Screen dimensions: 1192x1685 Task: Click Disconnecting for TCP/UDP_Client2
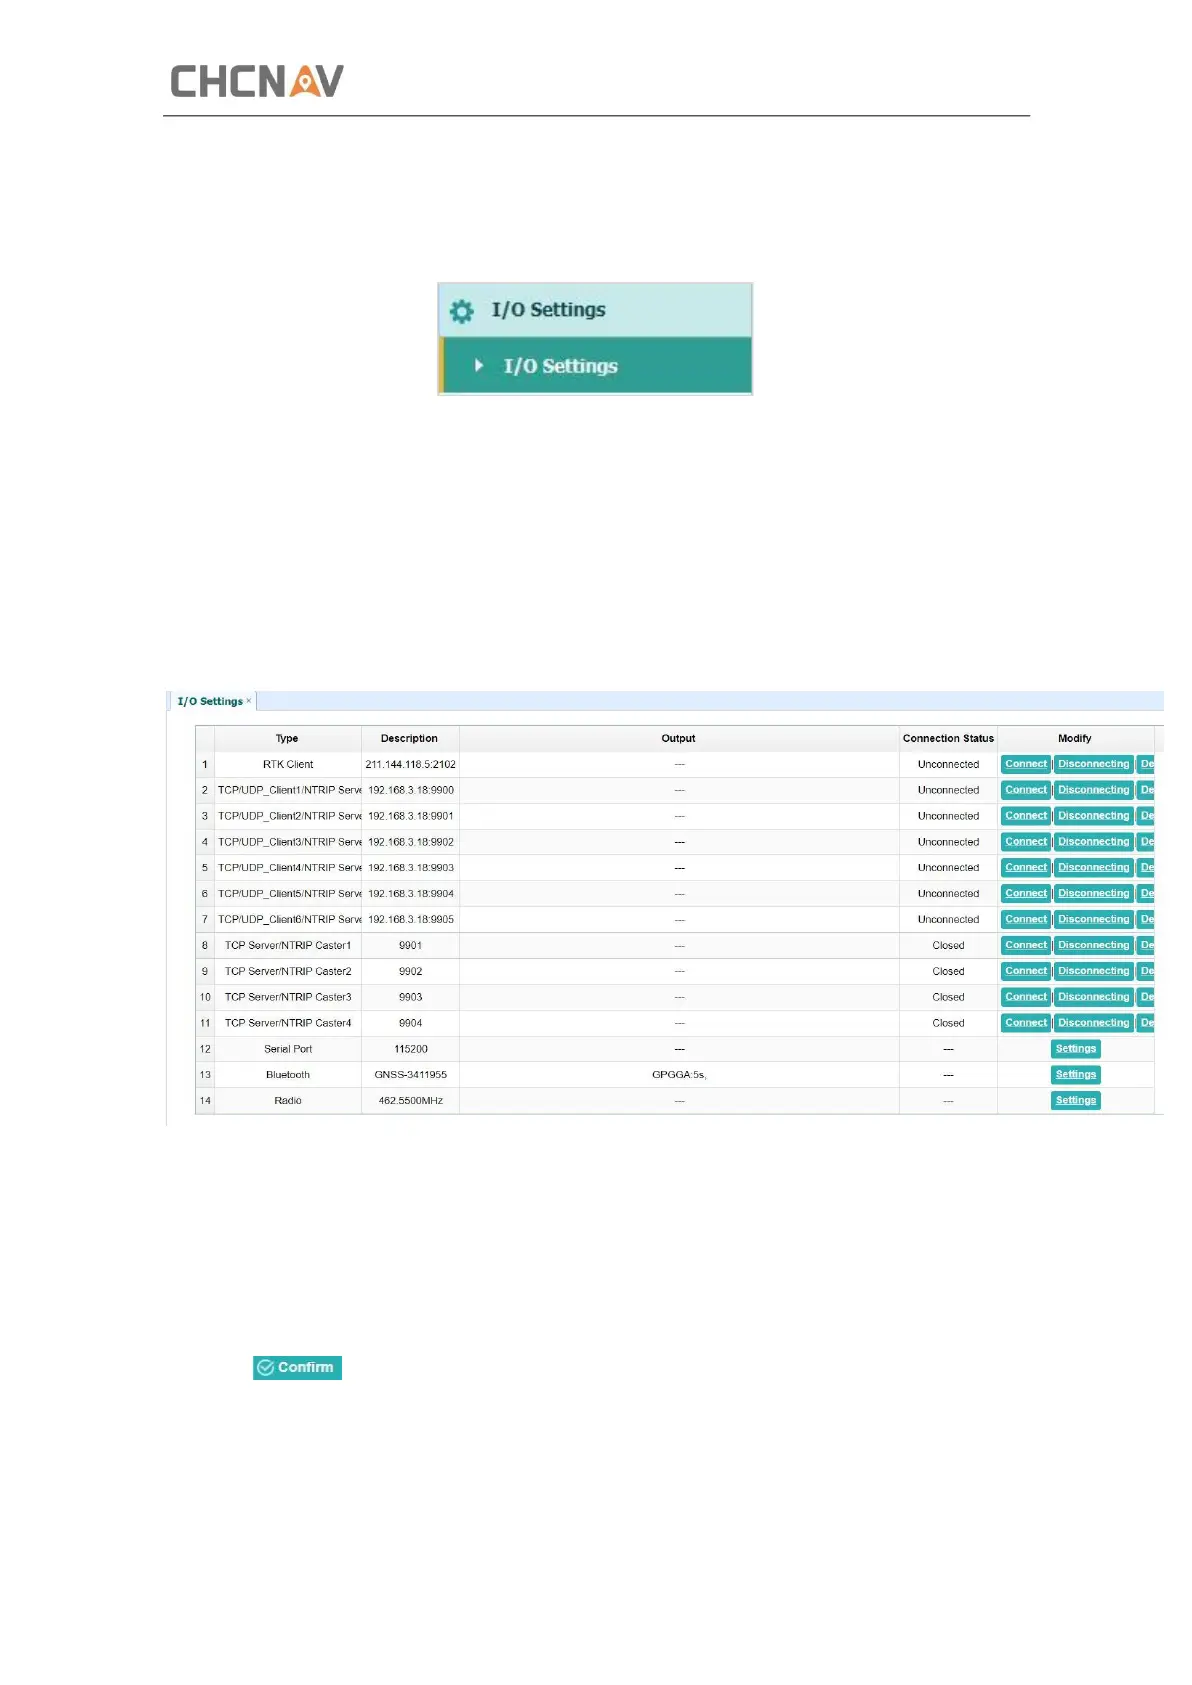(x=1093, y=816)
